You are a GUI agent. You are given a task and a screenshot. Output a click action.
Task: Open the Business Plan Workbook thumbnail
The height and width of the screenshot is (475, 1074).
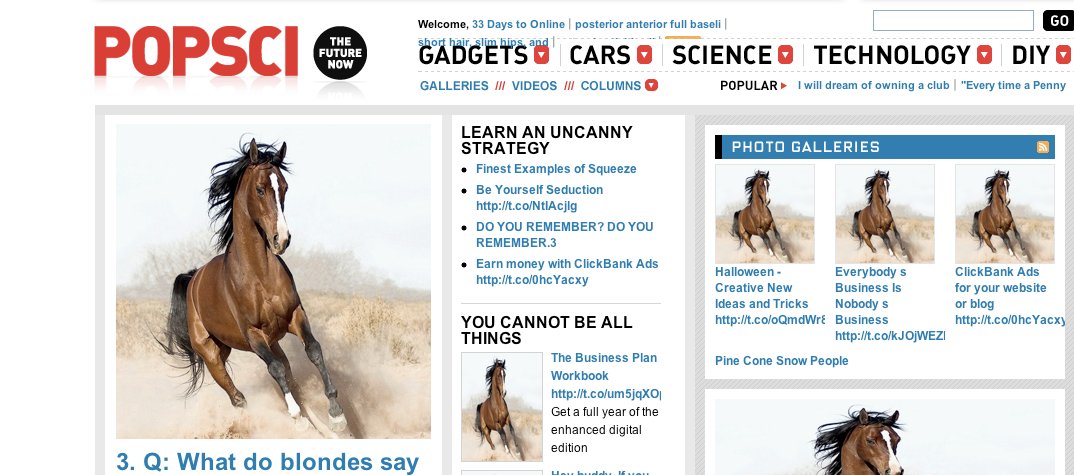tap(502, 406)
